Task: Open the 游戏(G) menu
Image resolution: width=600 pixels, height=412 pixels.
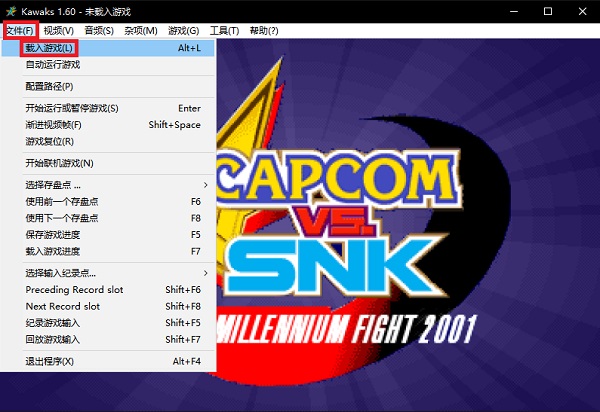Action: [184, 31]
